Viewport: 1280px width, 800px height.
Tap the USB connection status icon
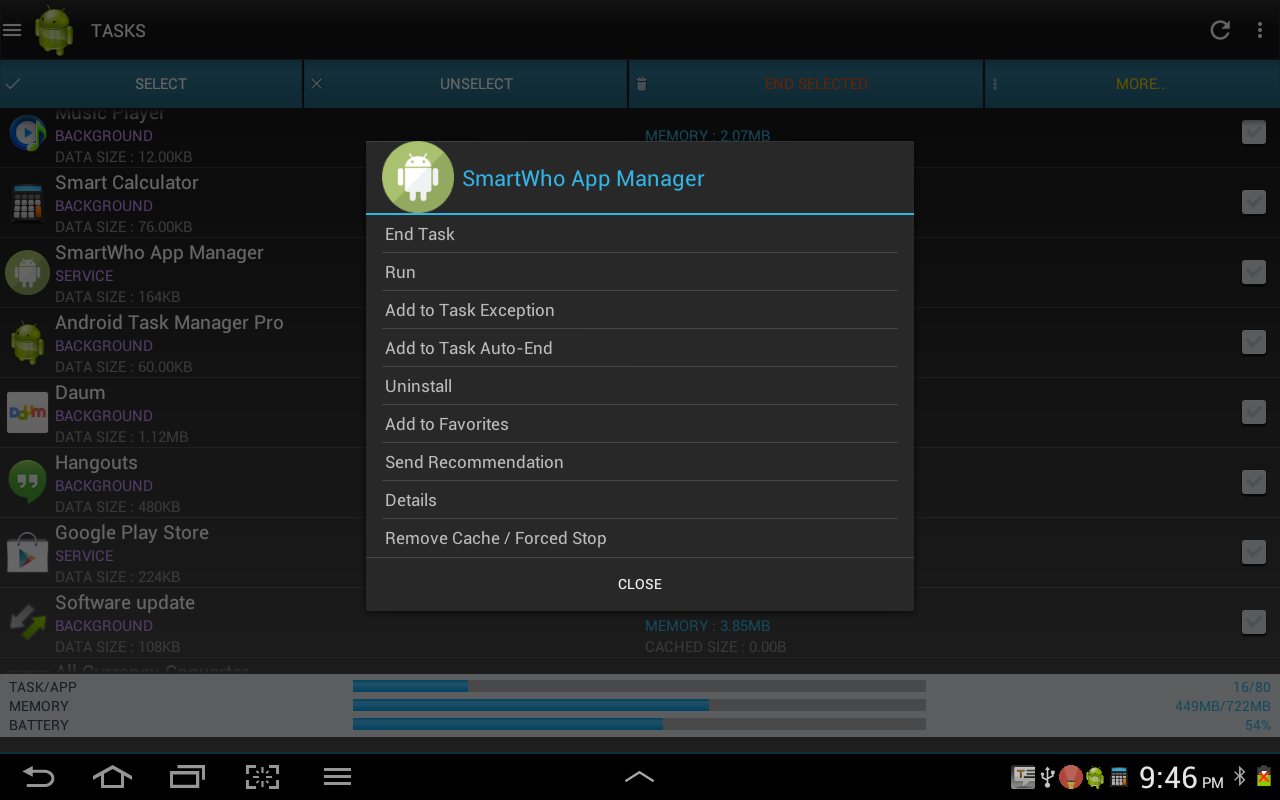coord(1047,777)
